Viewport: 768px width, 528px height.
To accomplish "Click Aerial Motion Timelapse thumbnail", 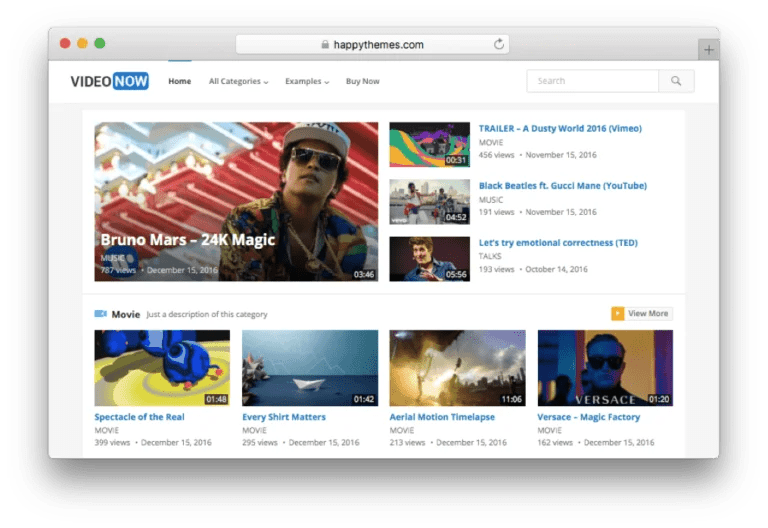I will tap(457, 368).
